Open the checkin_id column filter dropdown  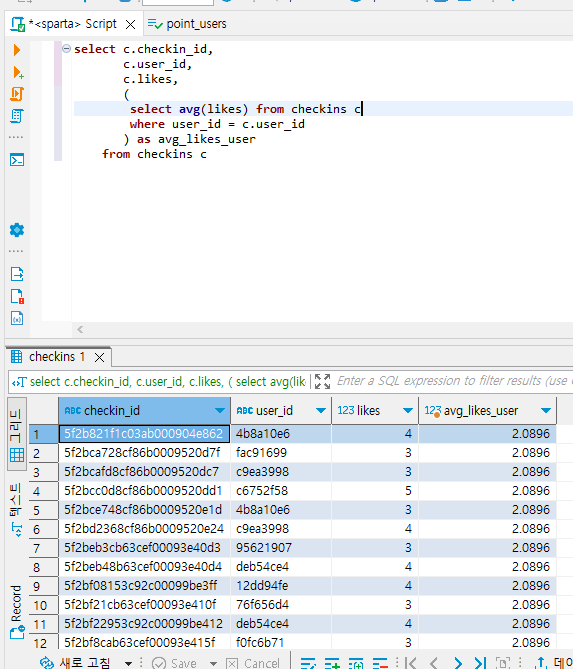(x=220, y=410)
